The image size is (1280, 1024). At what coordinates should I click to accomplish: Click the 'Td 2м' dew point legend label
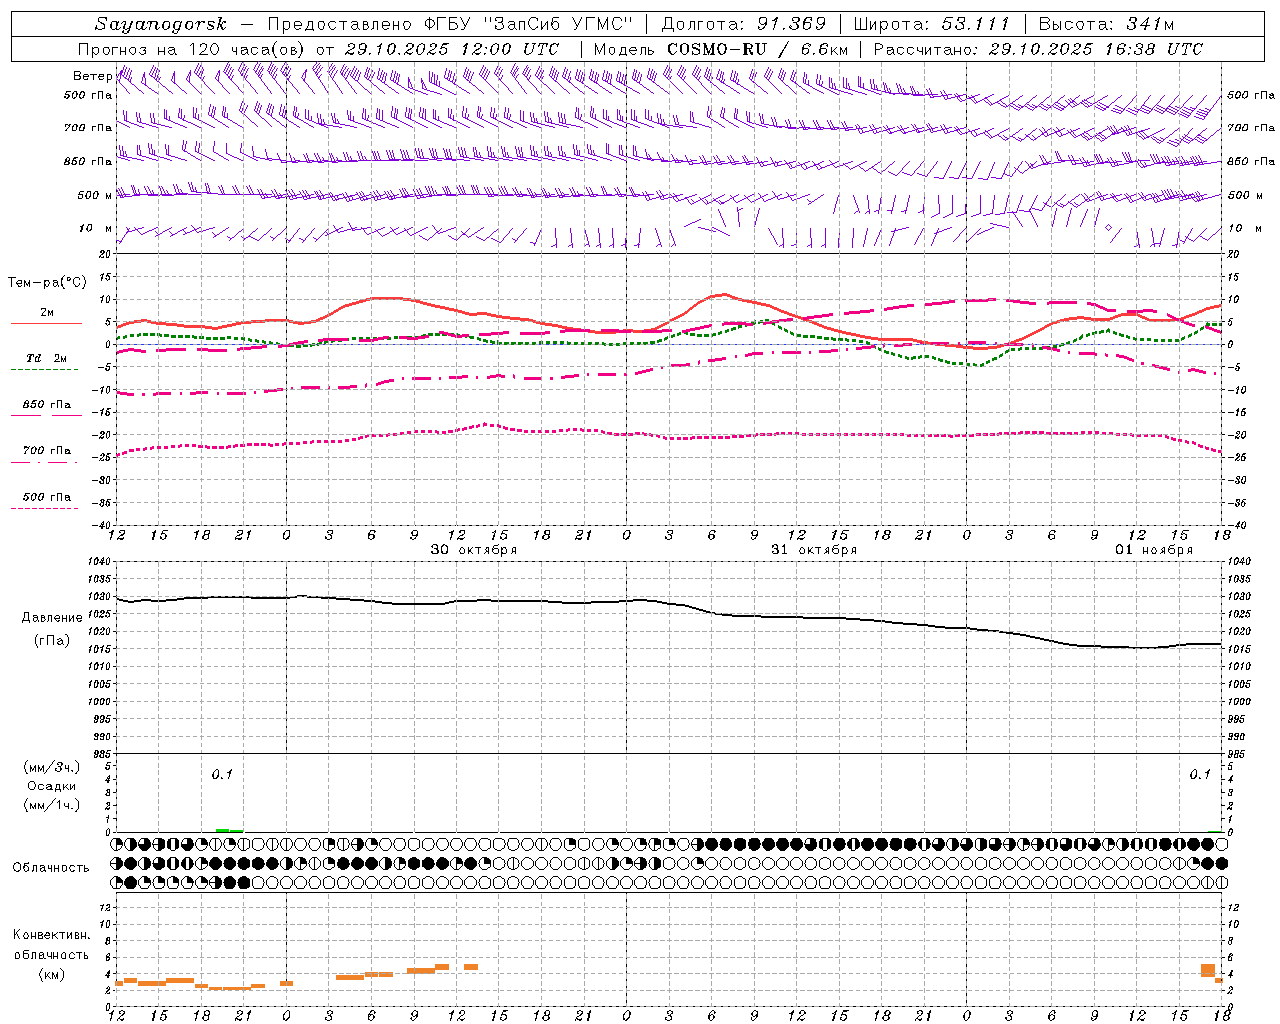(x=46, y=358)
